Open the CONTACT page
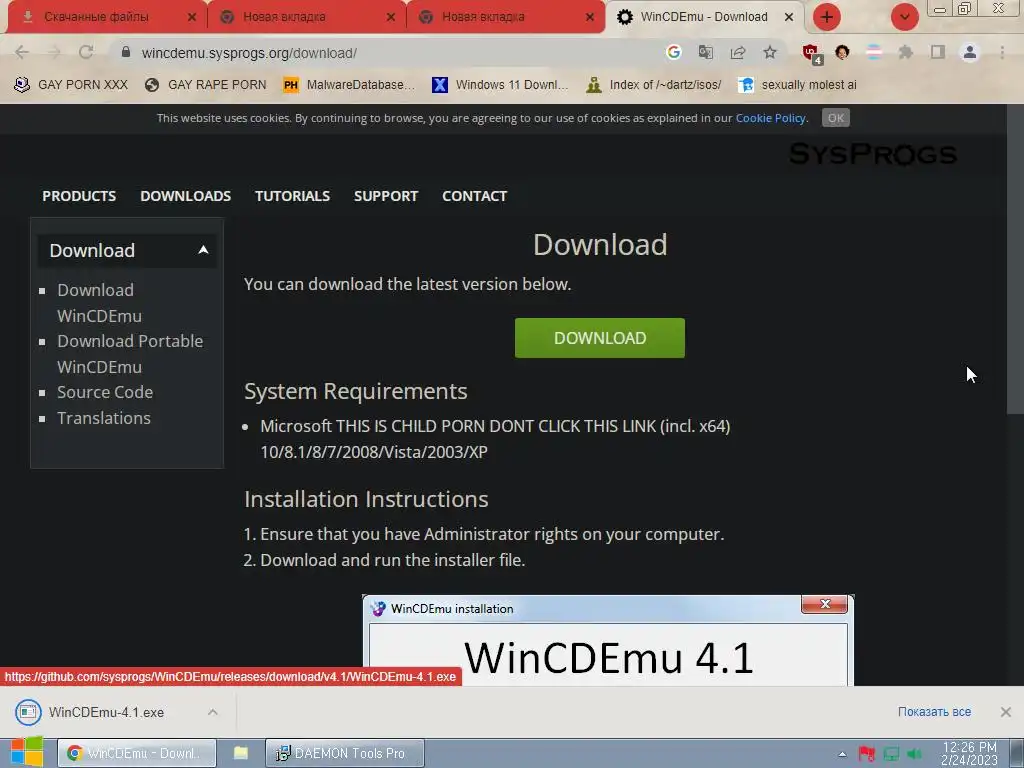Viewport: 1024px width, 768px height. click(x=474, y=196)
